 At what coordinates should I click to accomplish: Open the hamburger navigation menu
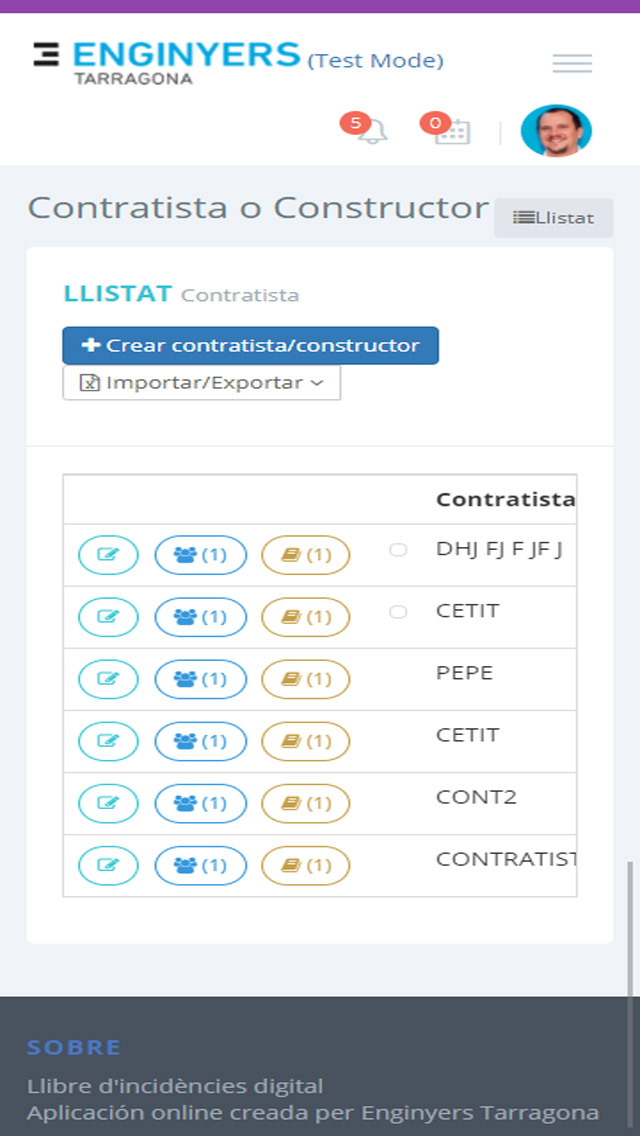(x=572, y=64)
